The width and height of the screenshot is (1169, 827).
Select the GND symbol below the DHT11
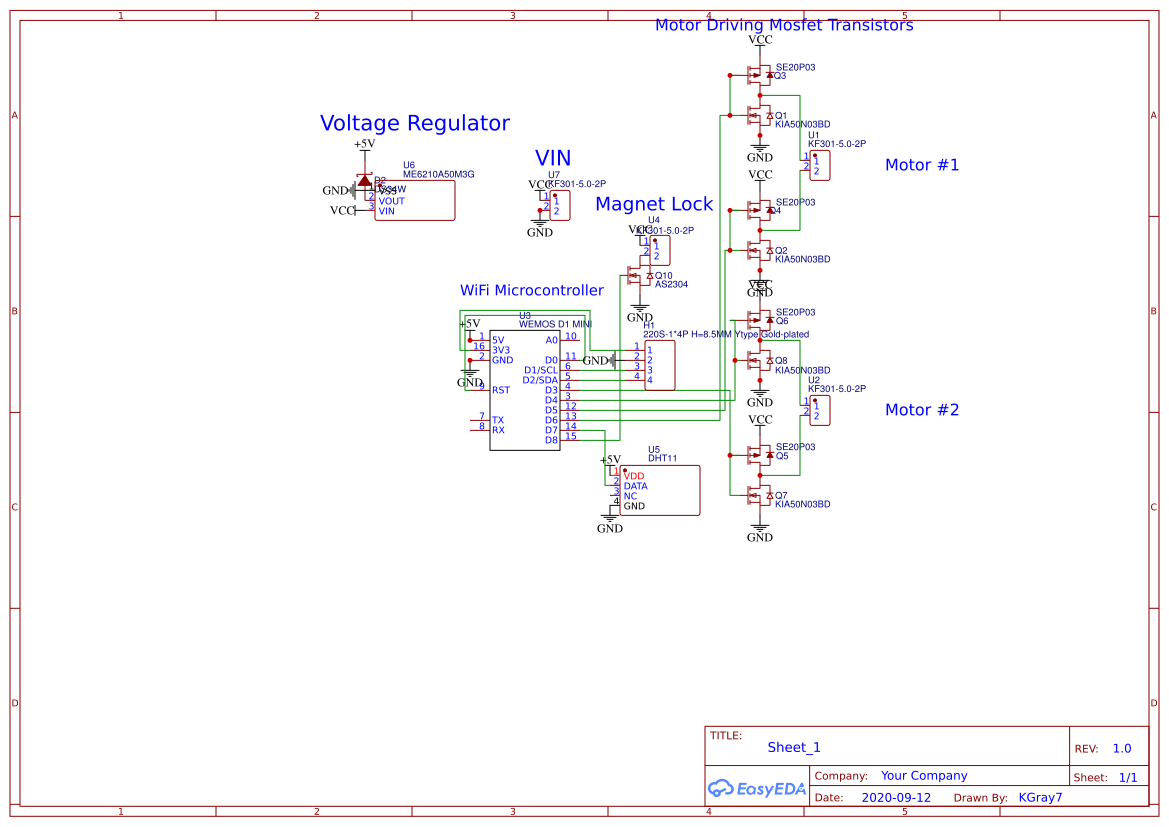click(608, 522)
